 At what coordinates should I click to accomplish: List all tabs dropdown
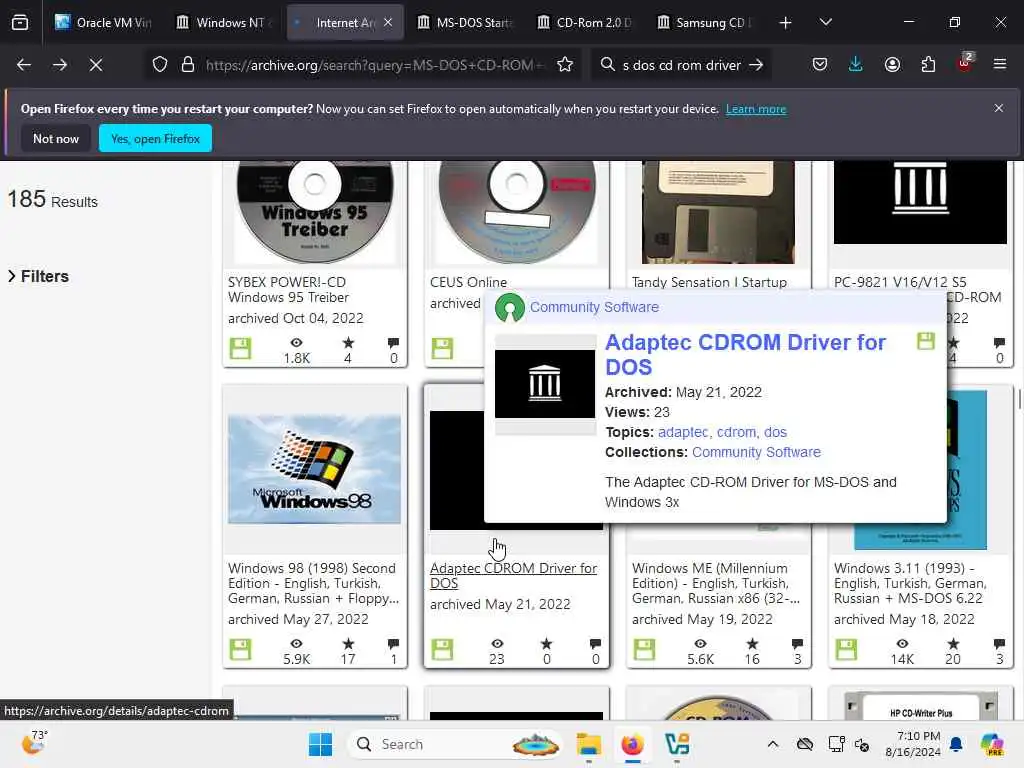click(x=825, y=23)
